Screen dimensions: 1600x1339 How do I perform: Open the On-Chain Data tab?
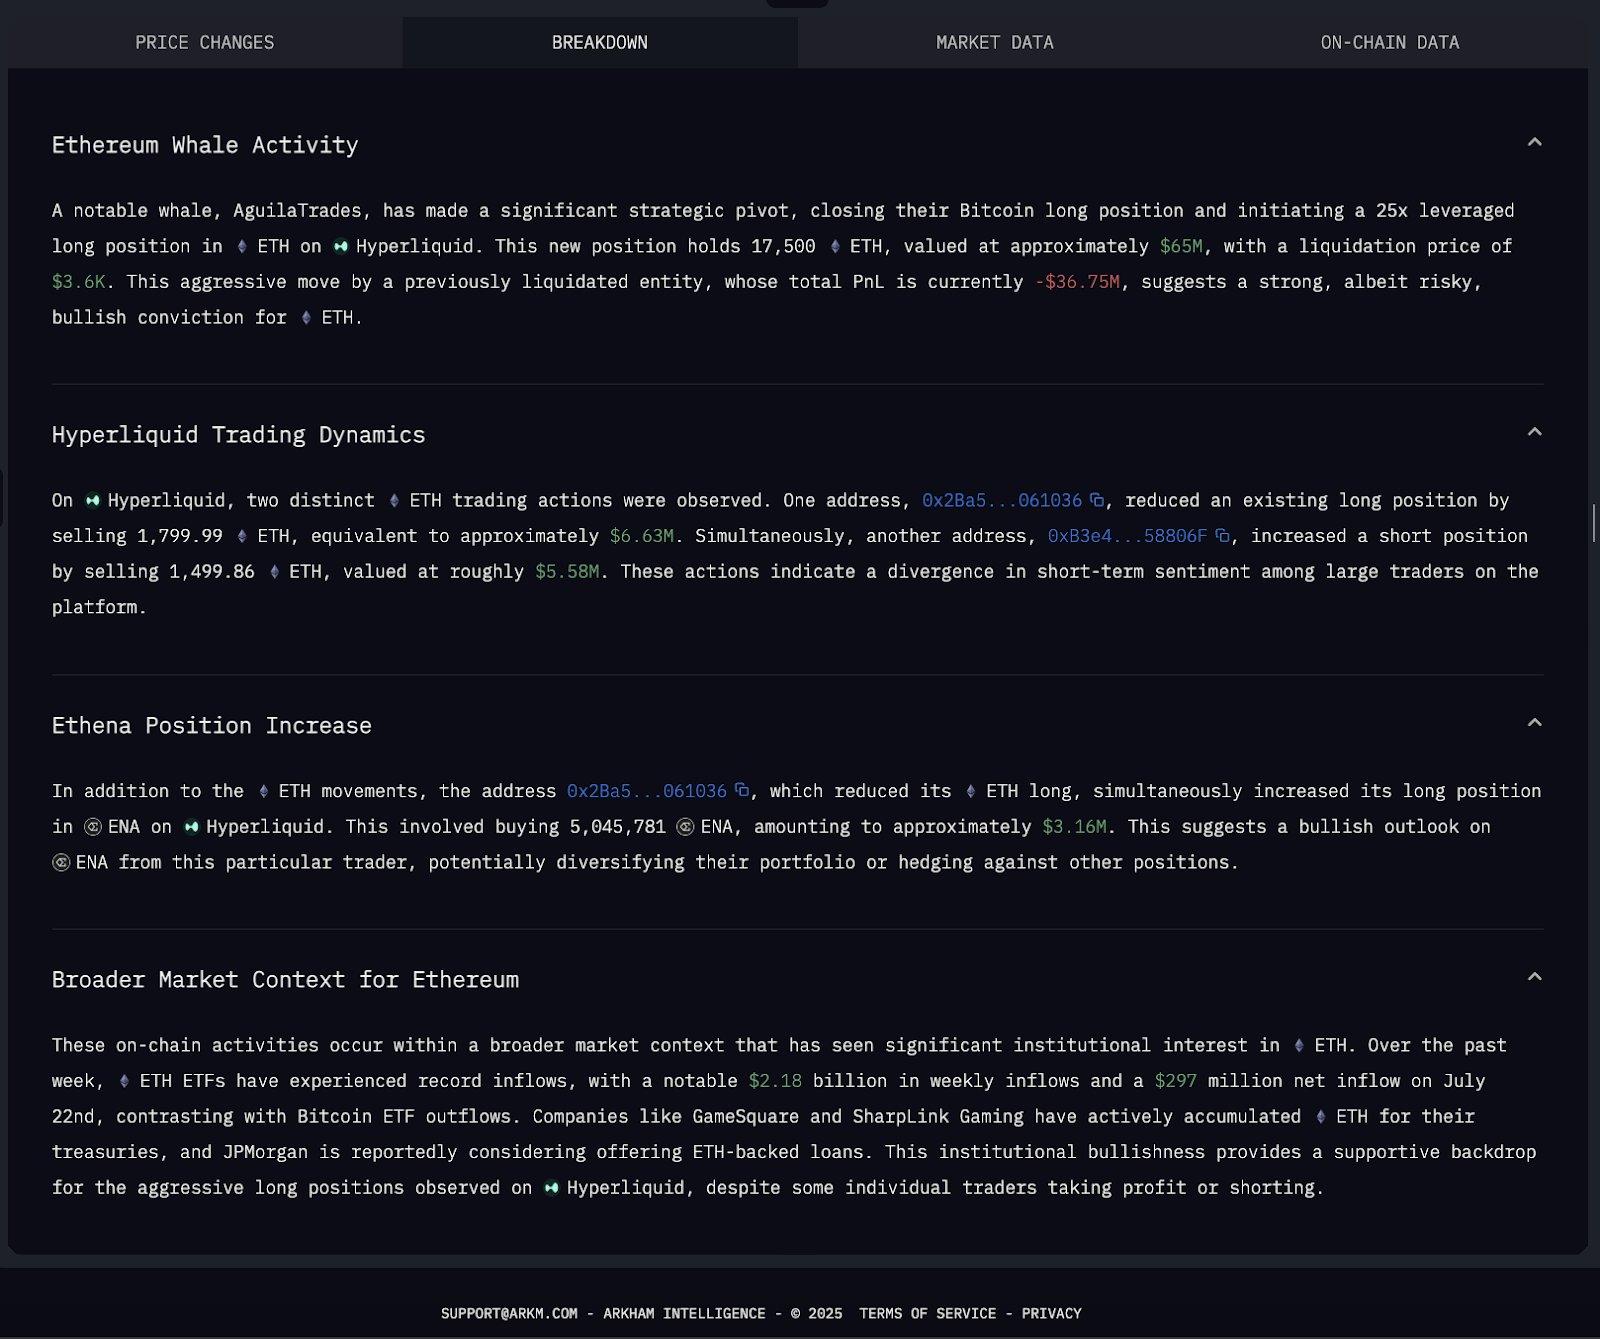1390,42
